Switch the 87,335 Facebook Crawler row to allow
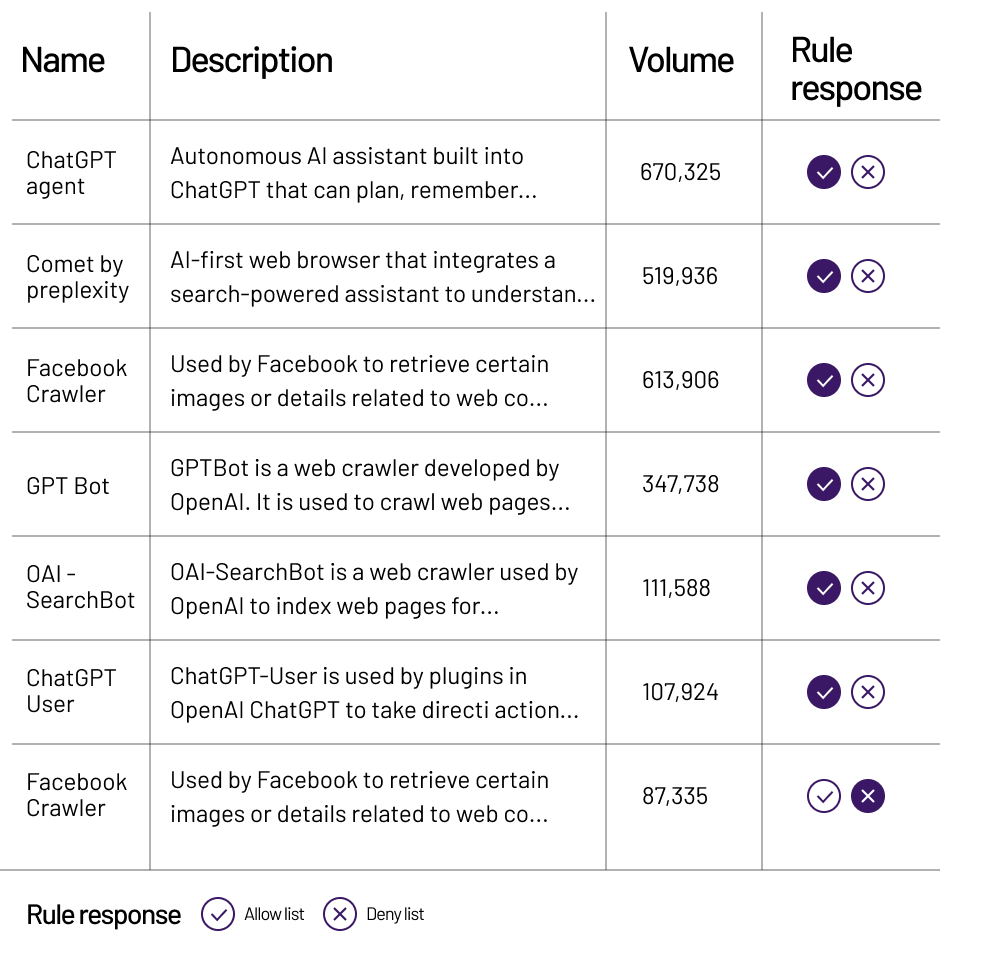Image resolution: width=982 pixels, height=958 pixels. (x=823, y=796)
